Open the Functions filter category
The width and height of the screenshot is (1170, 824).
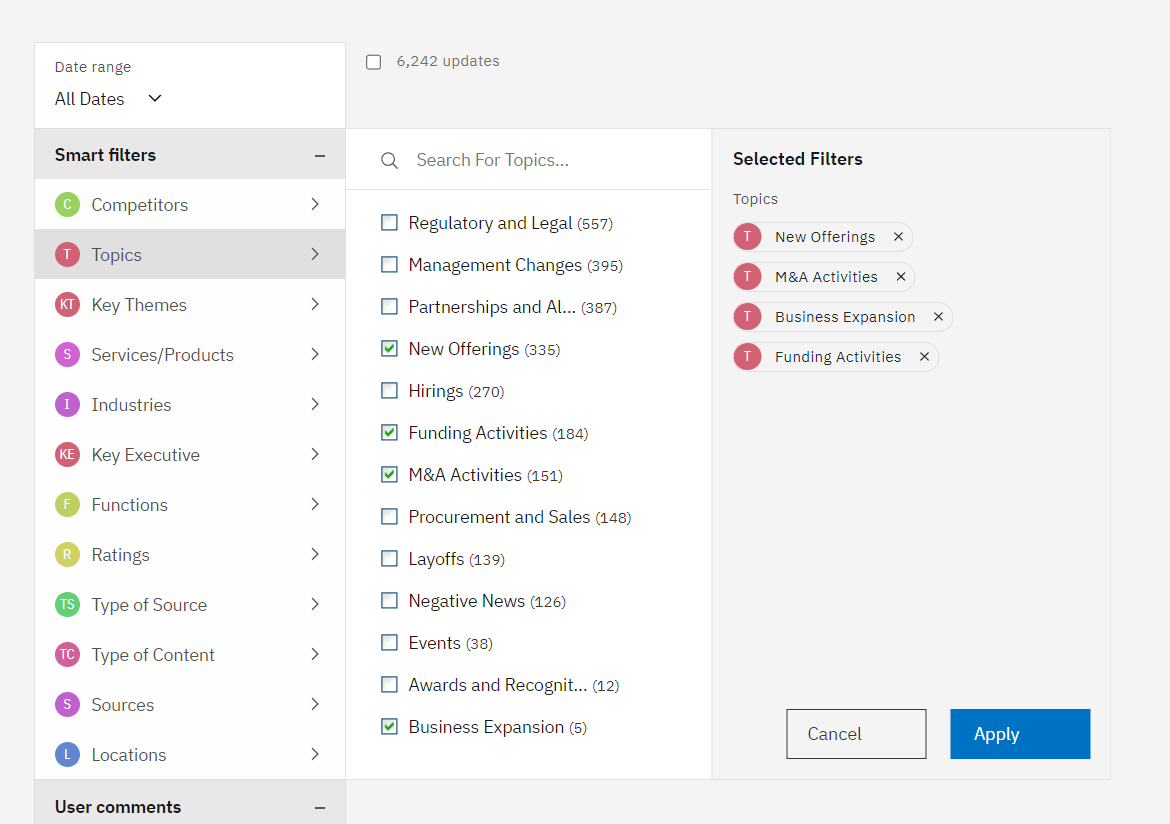pos(190,505)
